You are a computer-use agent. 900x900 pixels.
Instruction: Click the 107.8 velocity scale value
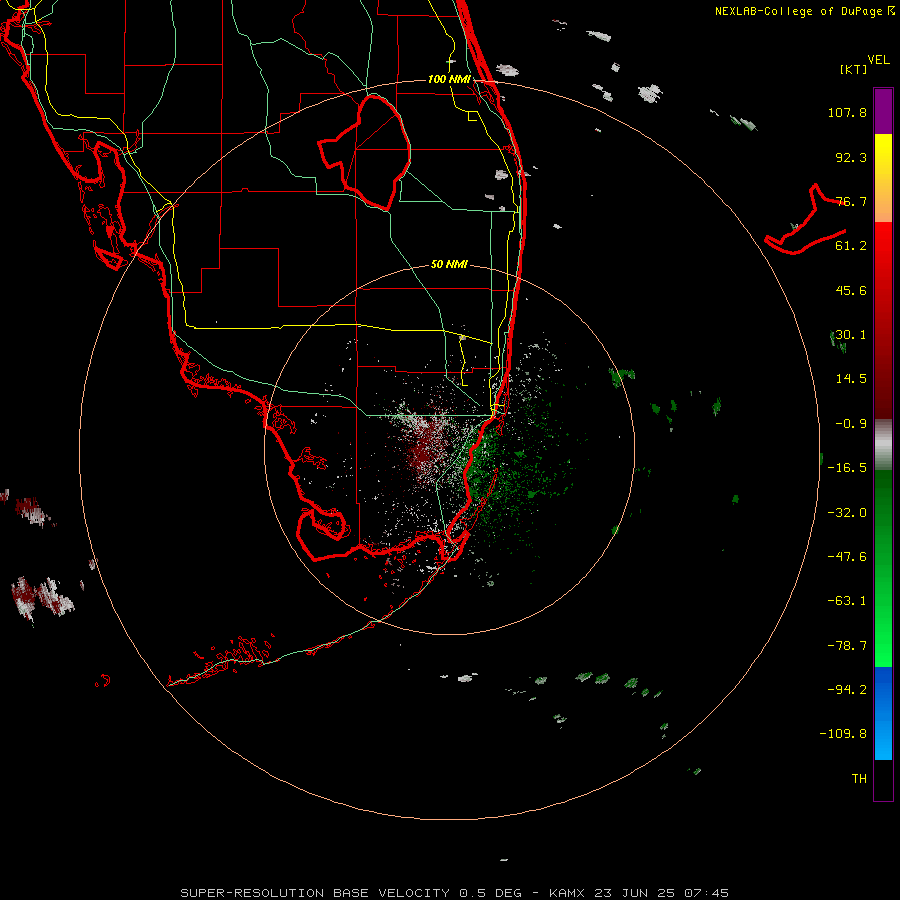pos(847,112)
